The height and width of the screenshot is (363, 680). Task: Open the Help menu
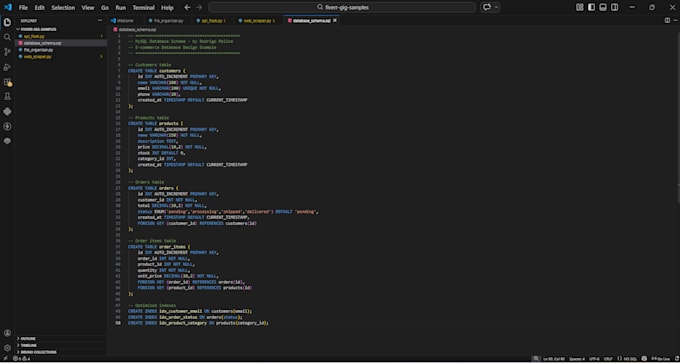(167, 7)
